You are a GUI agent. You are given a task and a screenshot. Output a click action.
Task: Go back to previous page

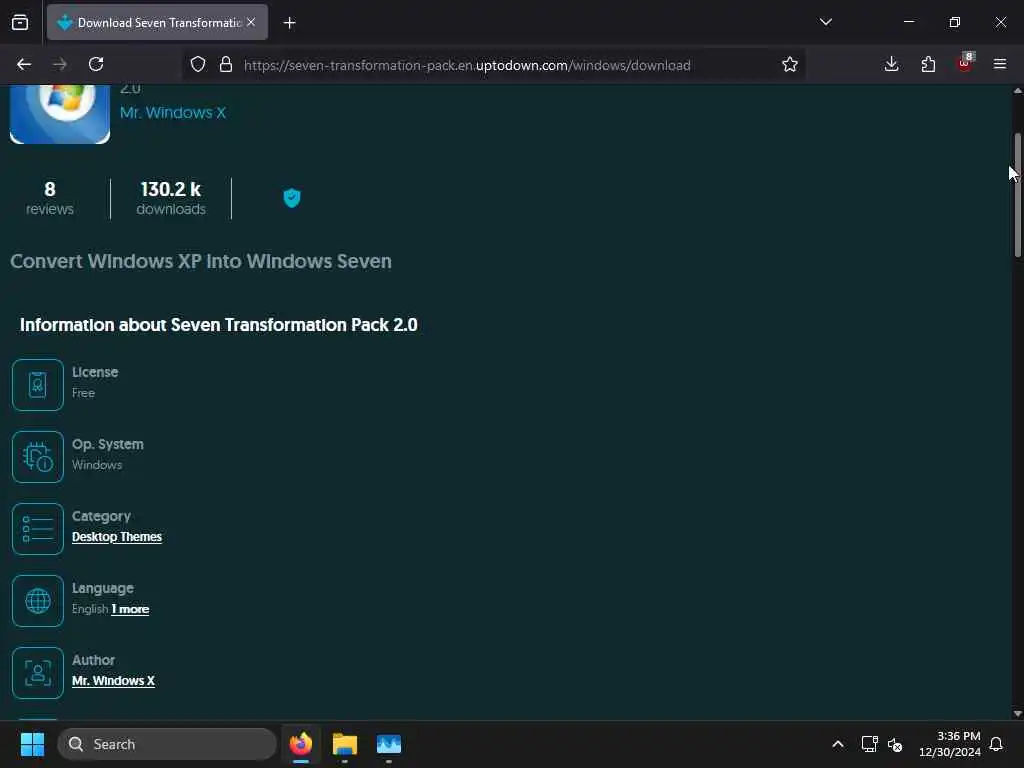click(x=24, y=64)
